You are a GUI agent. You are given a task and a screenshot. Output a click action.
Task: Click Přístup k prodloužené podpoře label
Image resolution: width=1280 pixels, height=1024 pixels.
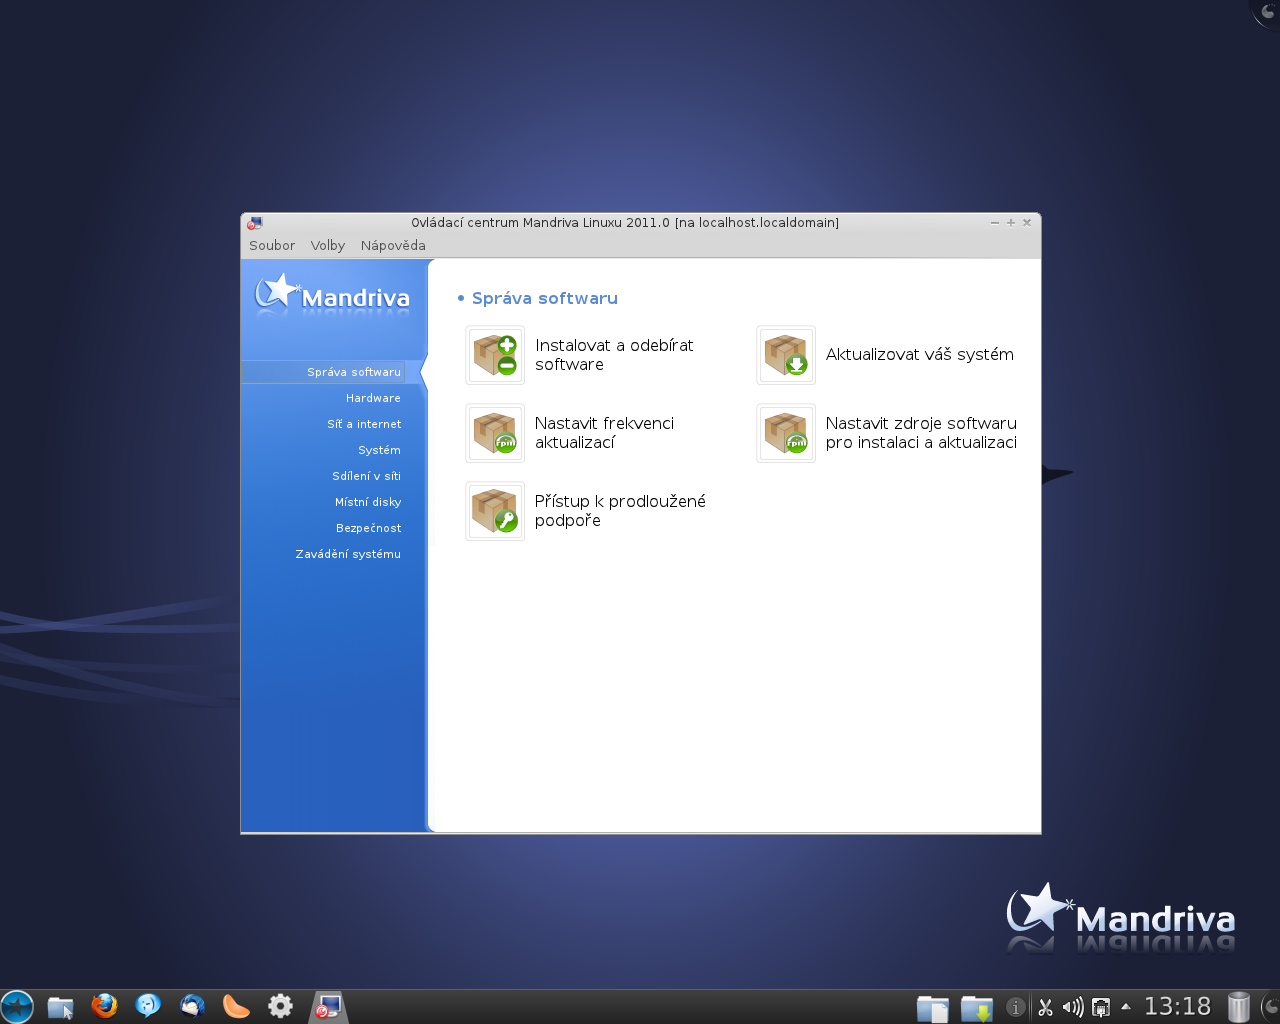click(x=620, y=511)
